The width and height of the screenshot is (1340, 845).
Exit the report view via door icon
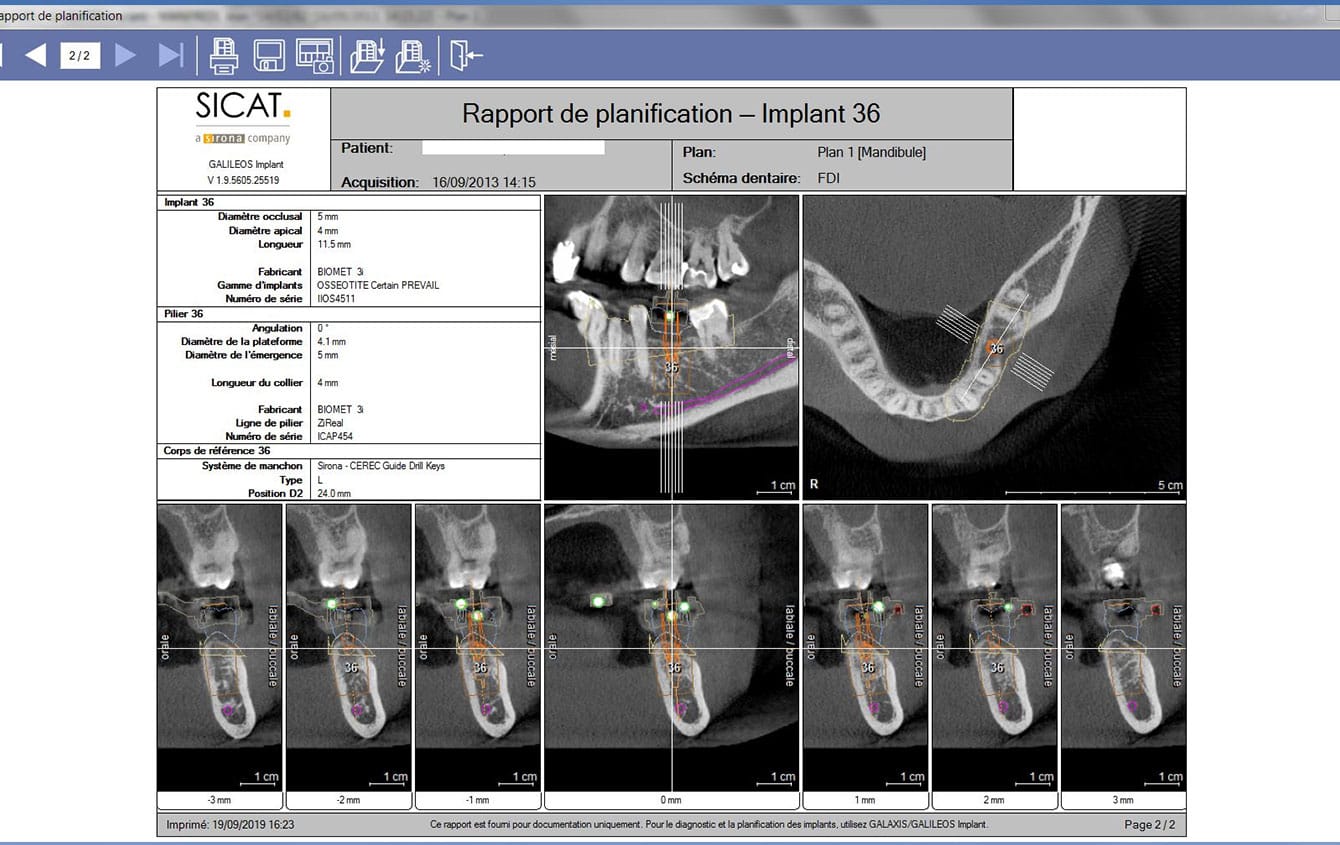[x=466, y=56]
